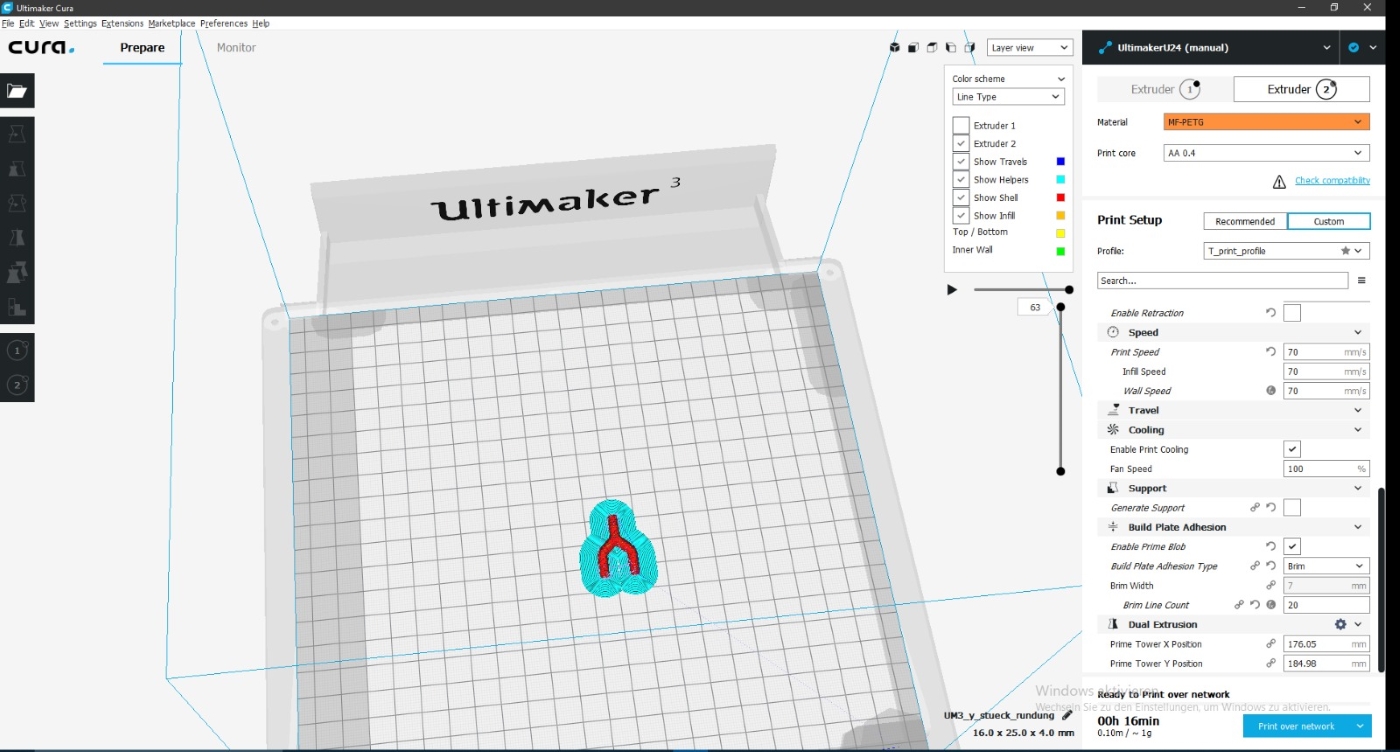Toggle the Generate Support checkbox

(1292, 508)
